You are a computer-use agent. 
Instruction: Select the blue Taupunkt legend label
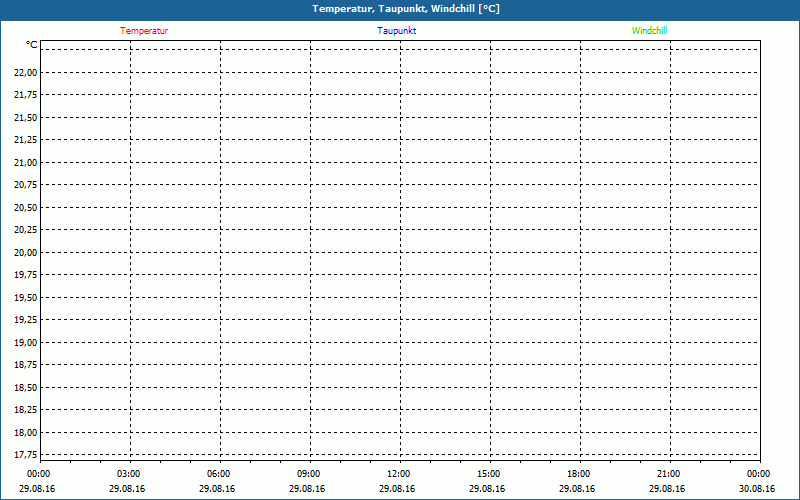(397, 31)
